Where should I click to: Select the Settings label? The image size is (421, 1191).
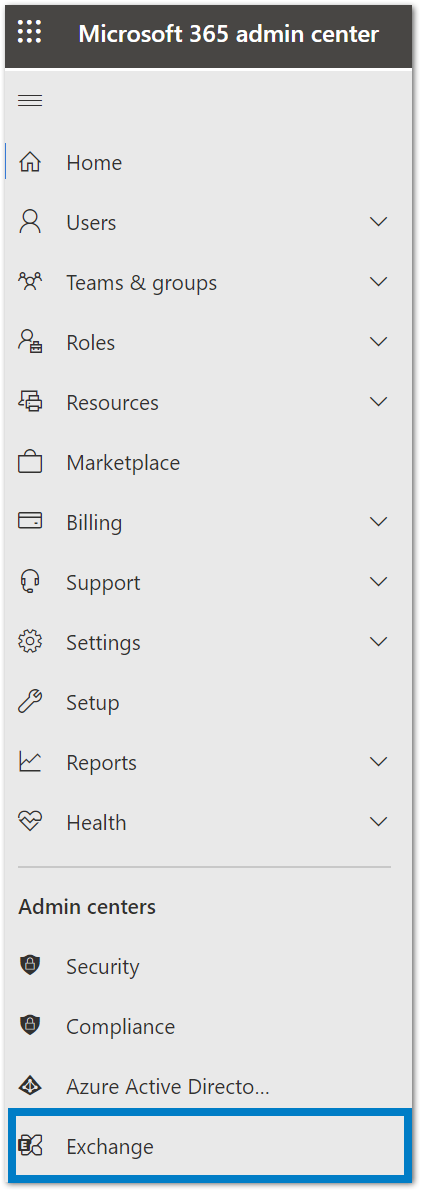coord(103,643)
